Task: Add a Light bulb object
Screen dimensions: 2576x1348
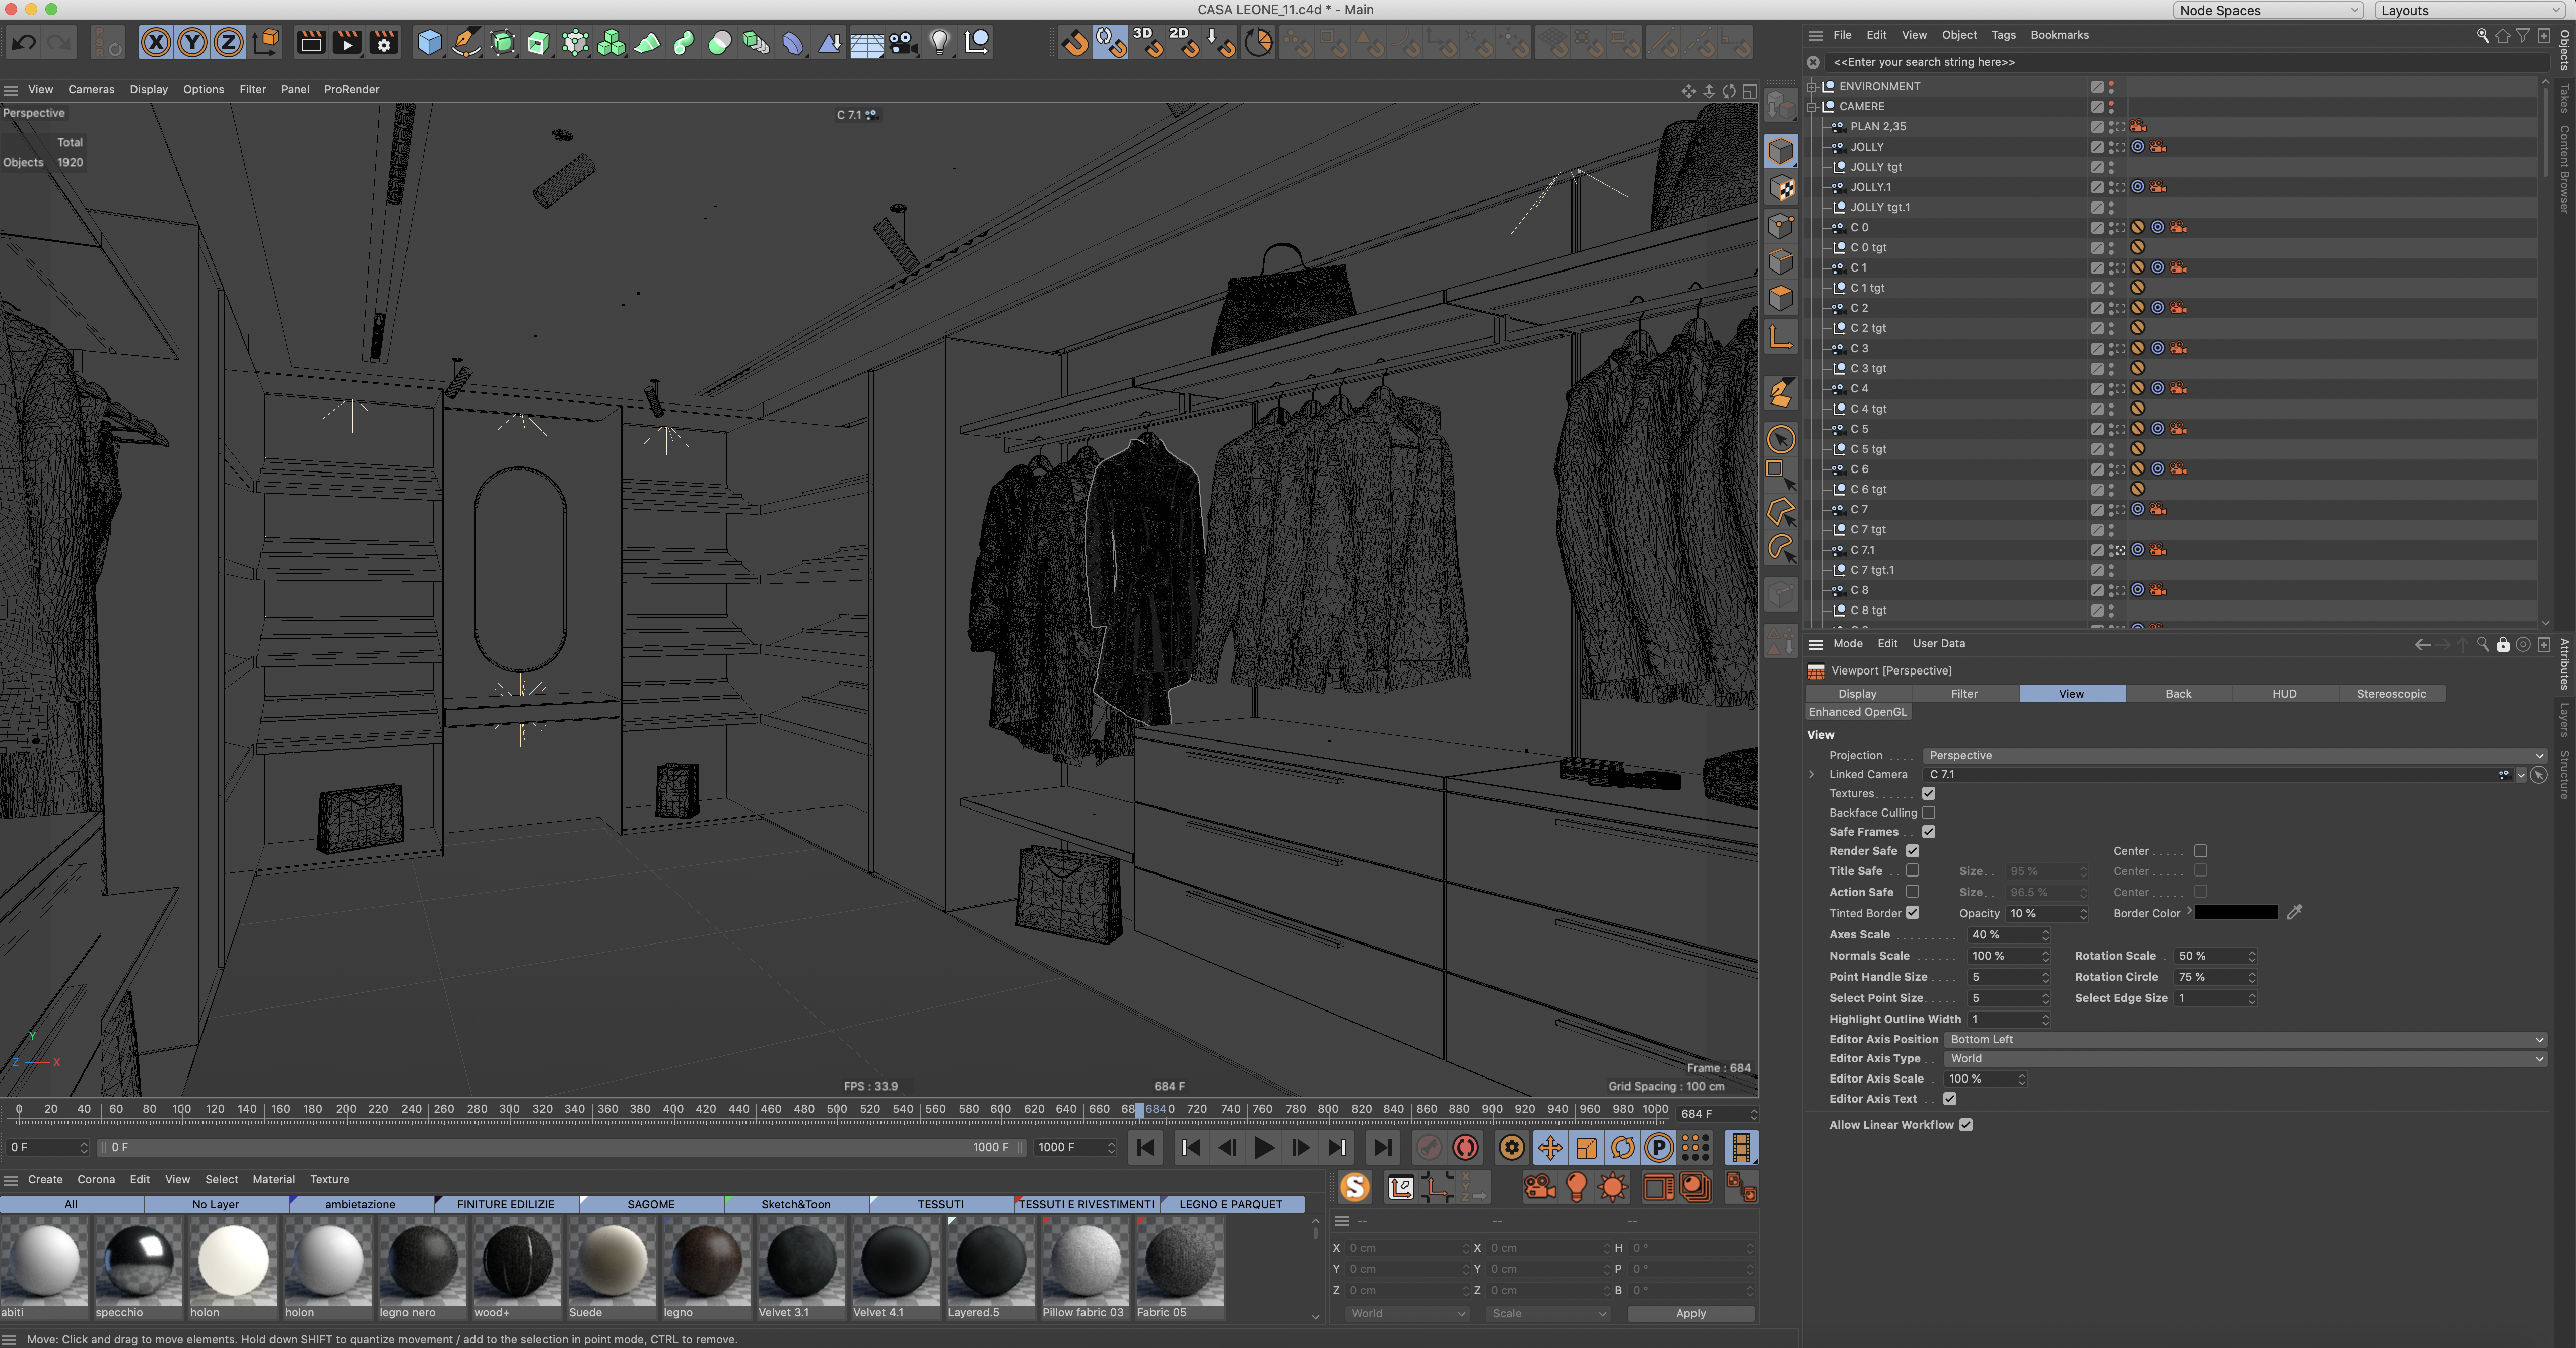Action: [x=940, y=43]
